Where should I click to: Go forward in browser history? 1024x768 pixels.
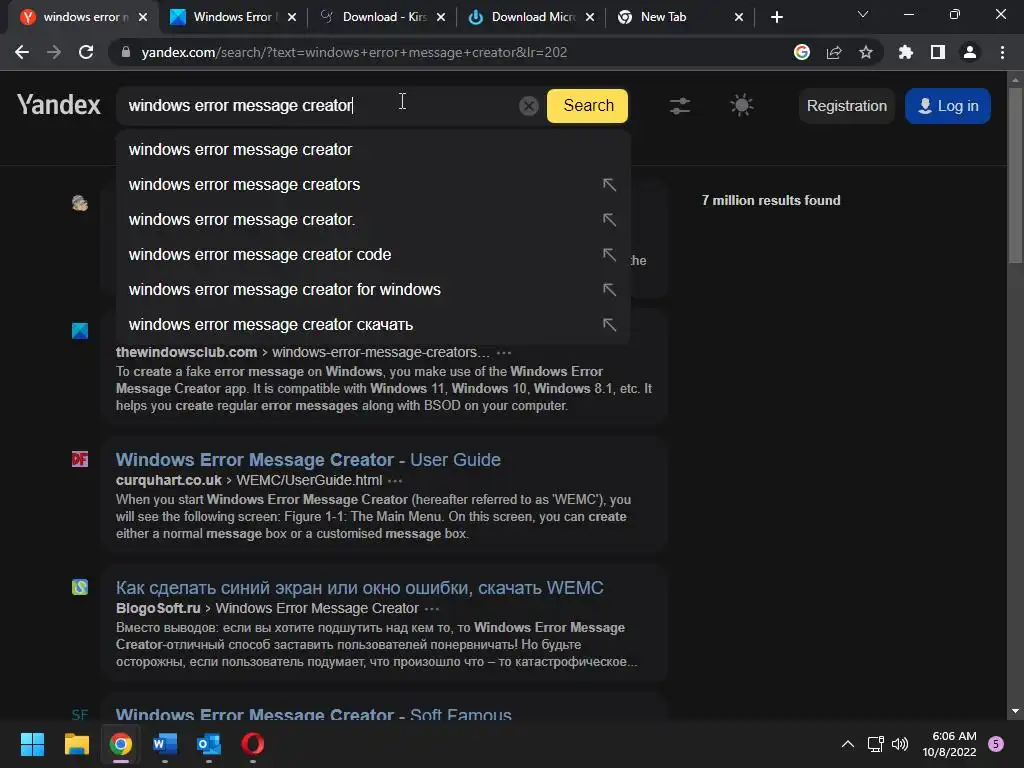click(x=54, y=52)
